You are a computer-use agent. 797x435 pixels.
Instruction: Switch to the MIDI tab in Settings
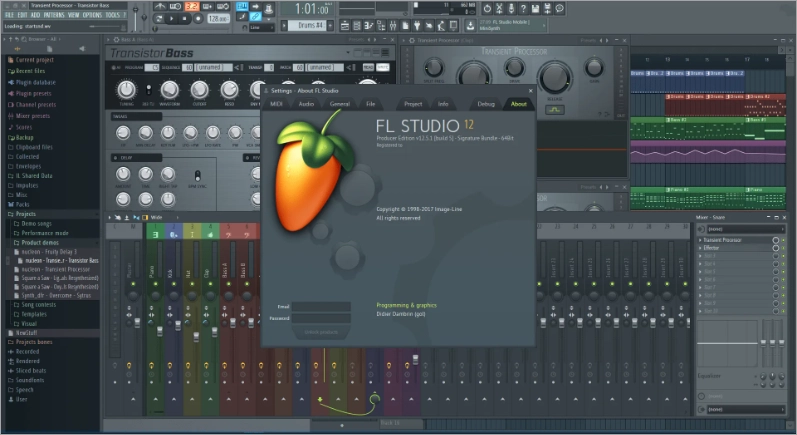(276, 104)
